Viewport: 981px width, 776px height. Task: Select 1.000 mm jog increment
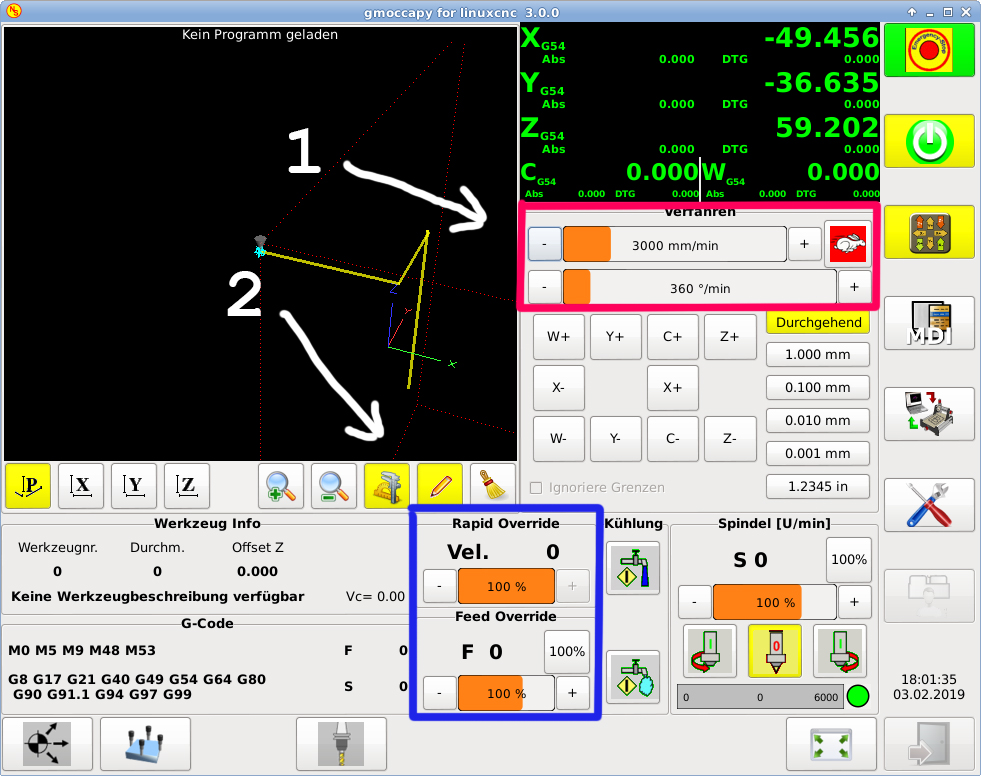818,355
